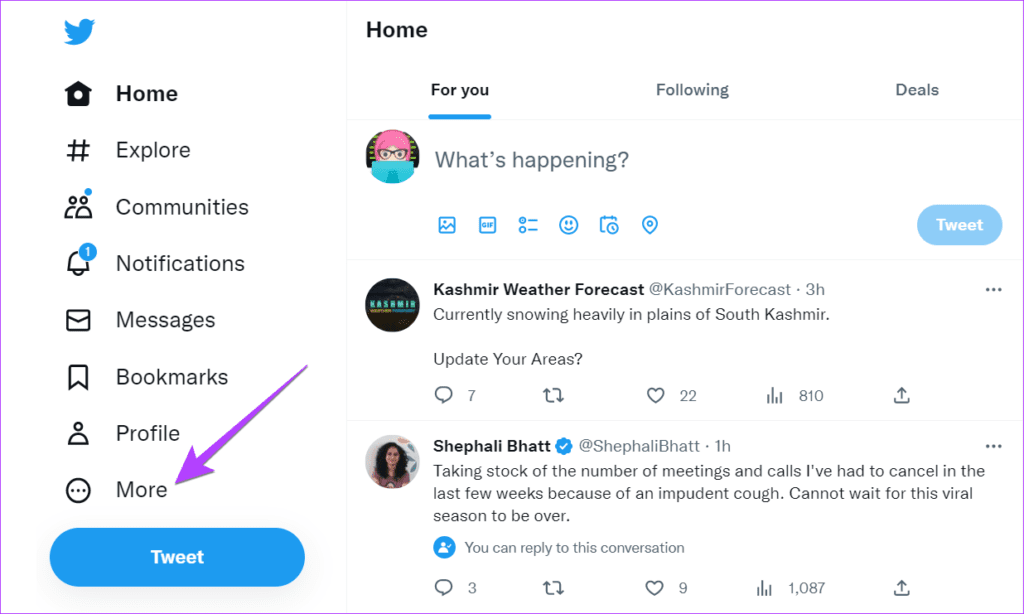Switch to the Following tab
The image size is (1024, 614).
[x=692, y=90]
